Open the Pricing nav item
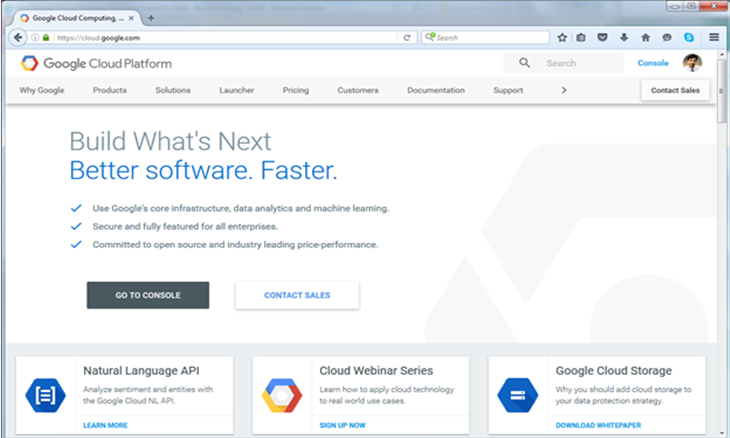The image size is (730, 438). click(296, 90)
